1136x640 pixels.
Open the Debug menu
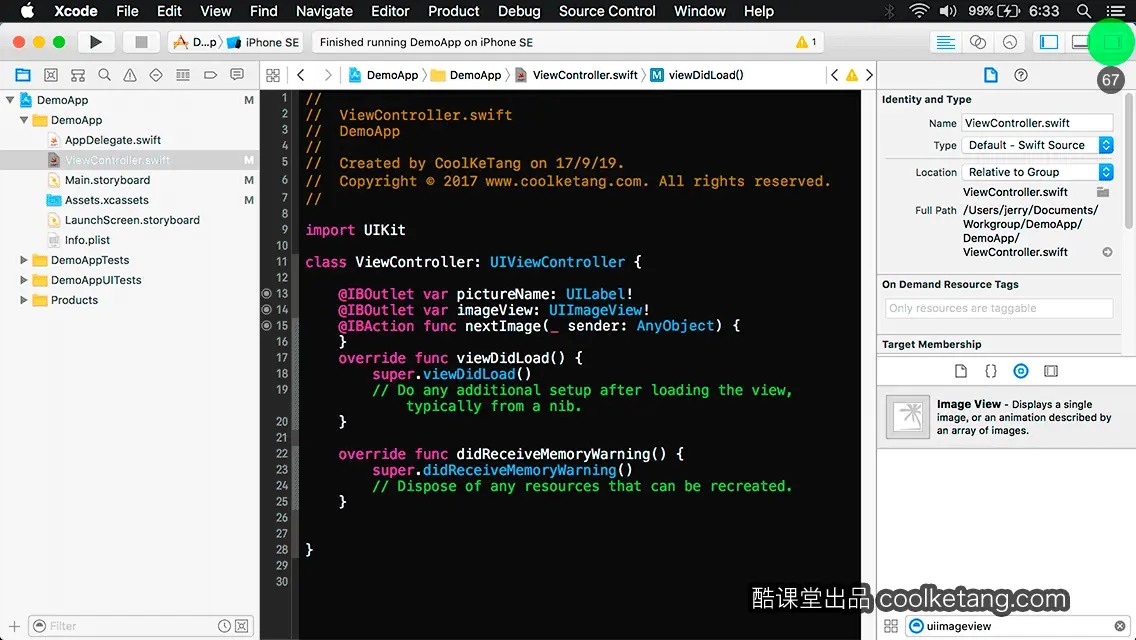pos(519,11)
